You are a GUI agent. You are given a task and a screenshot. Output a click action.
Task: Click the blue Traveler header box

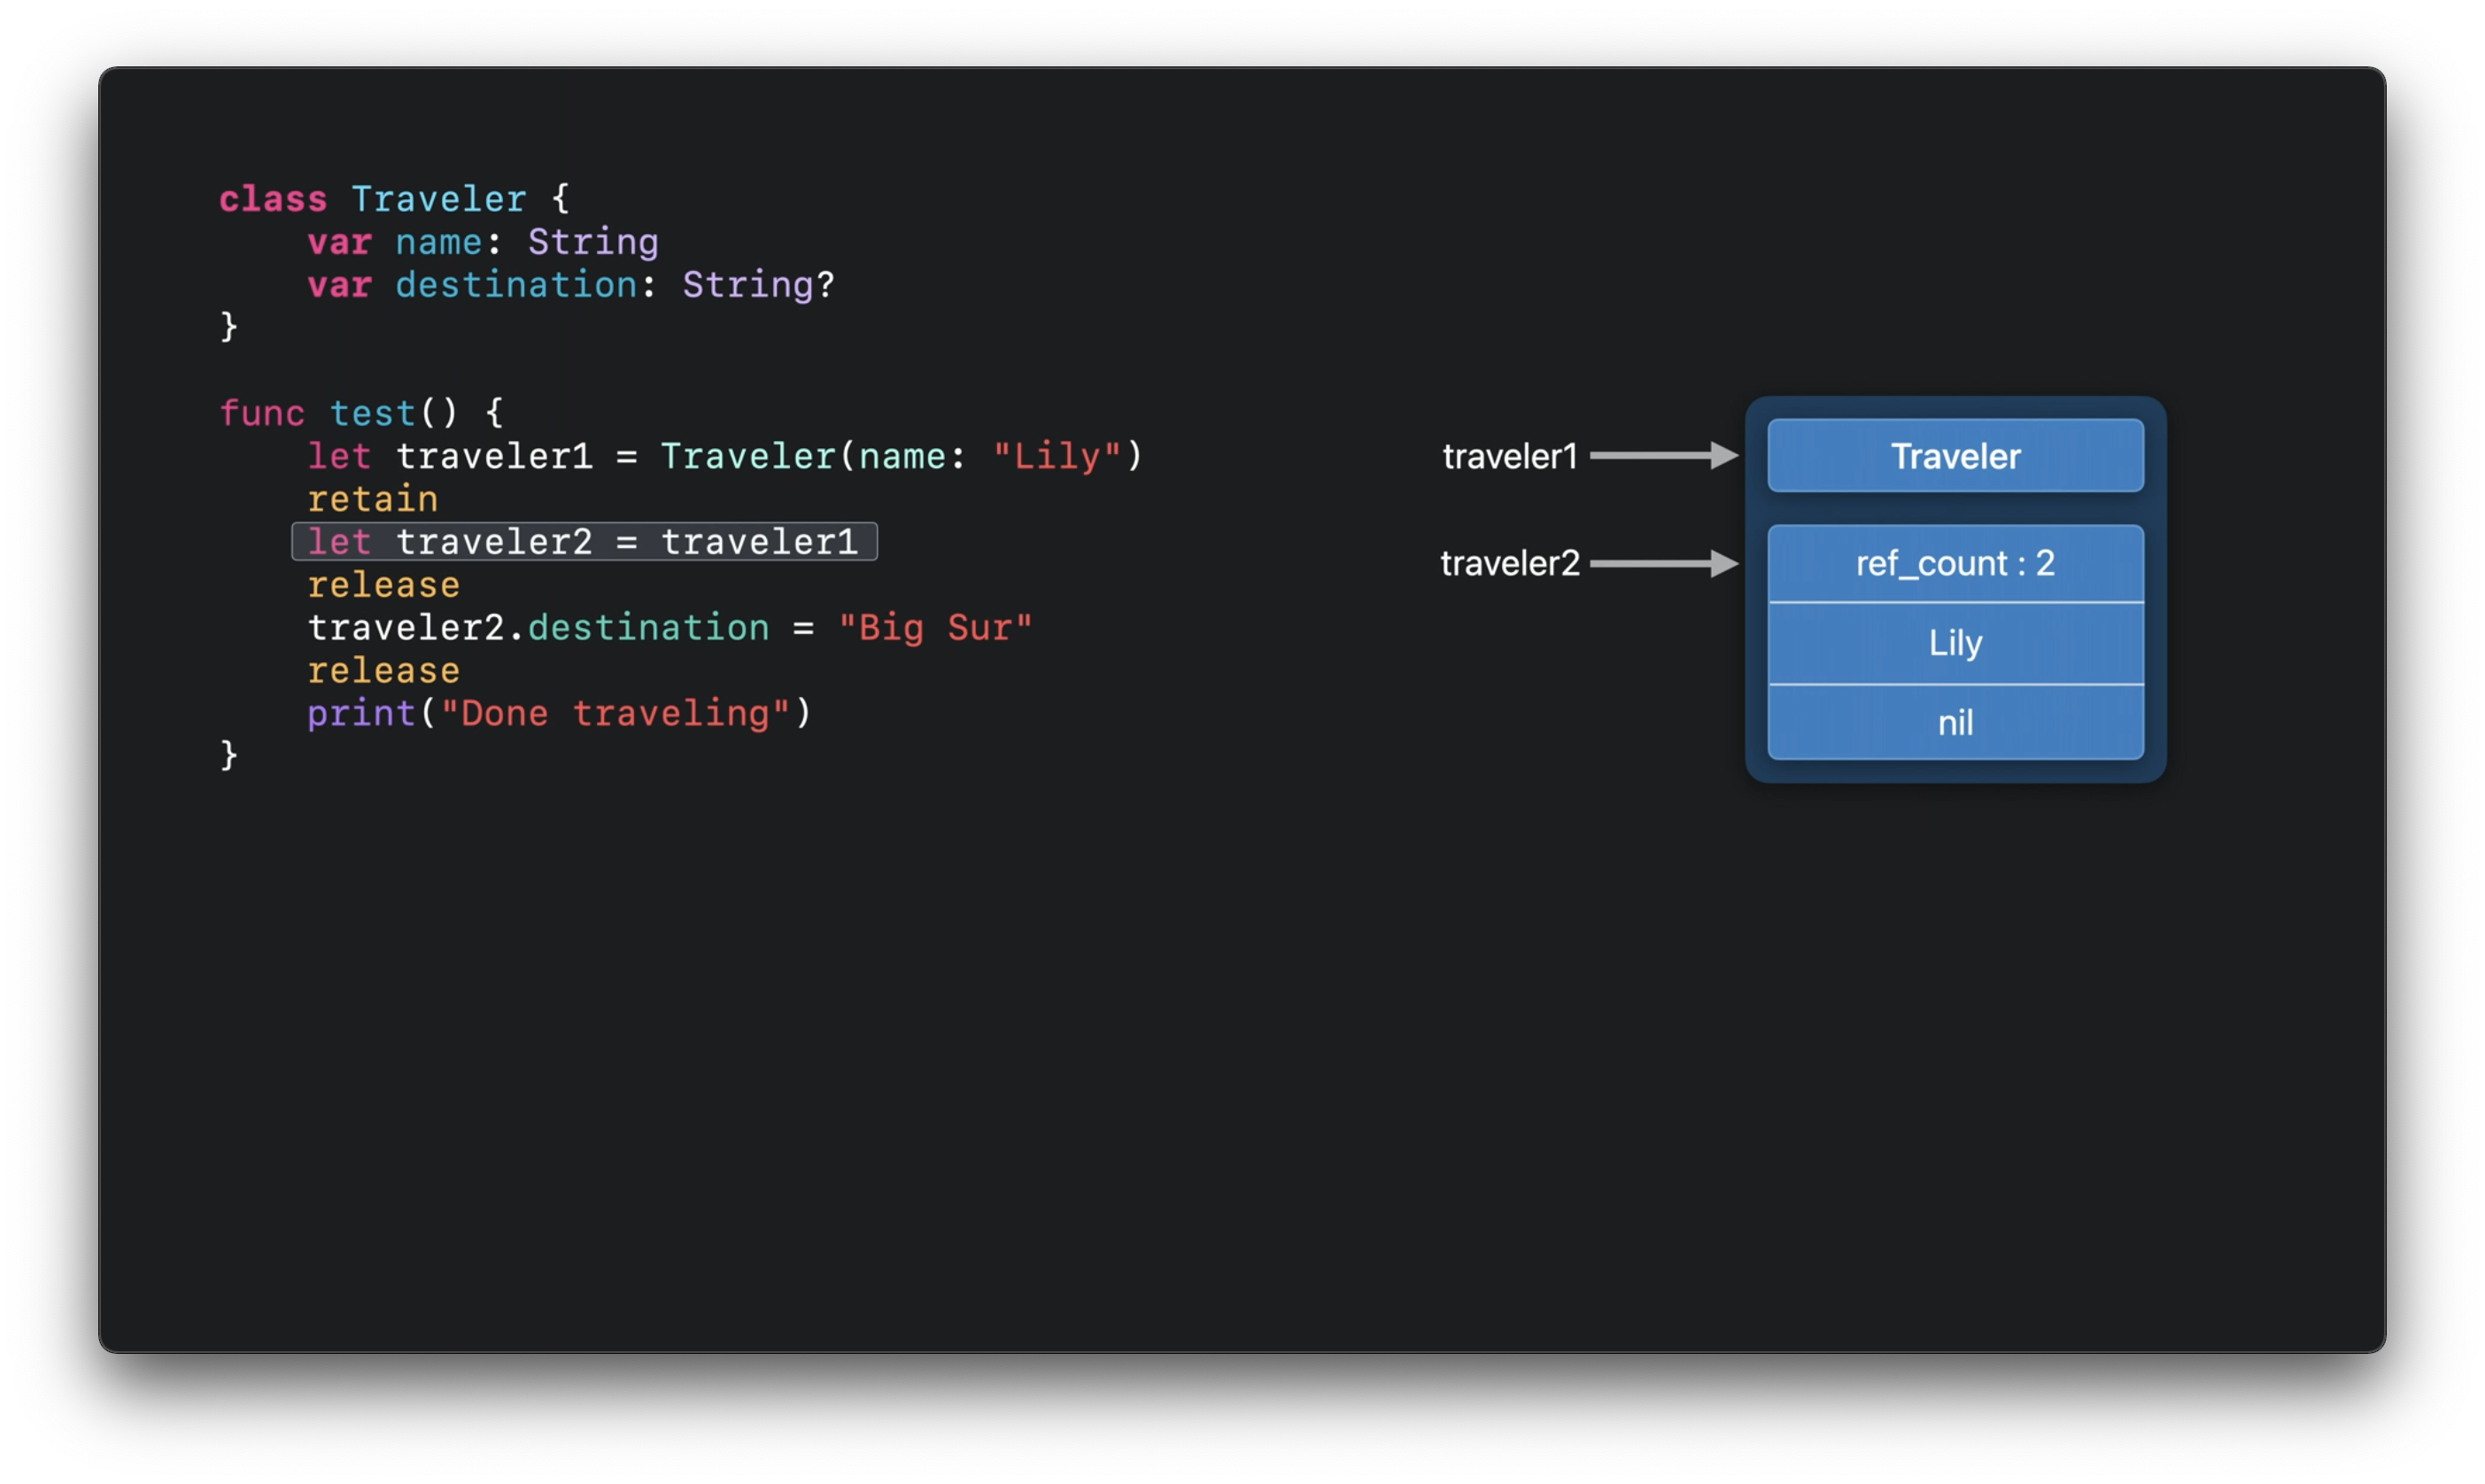click(x=1955, y=456)
